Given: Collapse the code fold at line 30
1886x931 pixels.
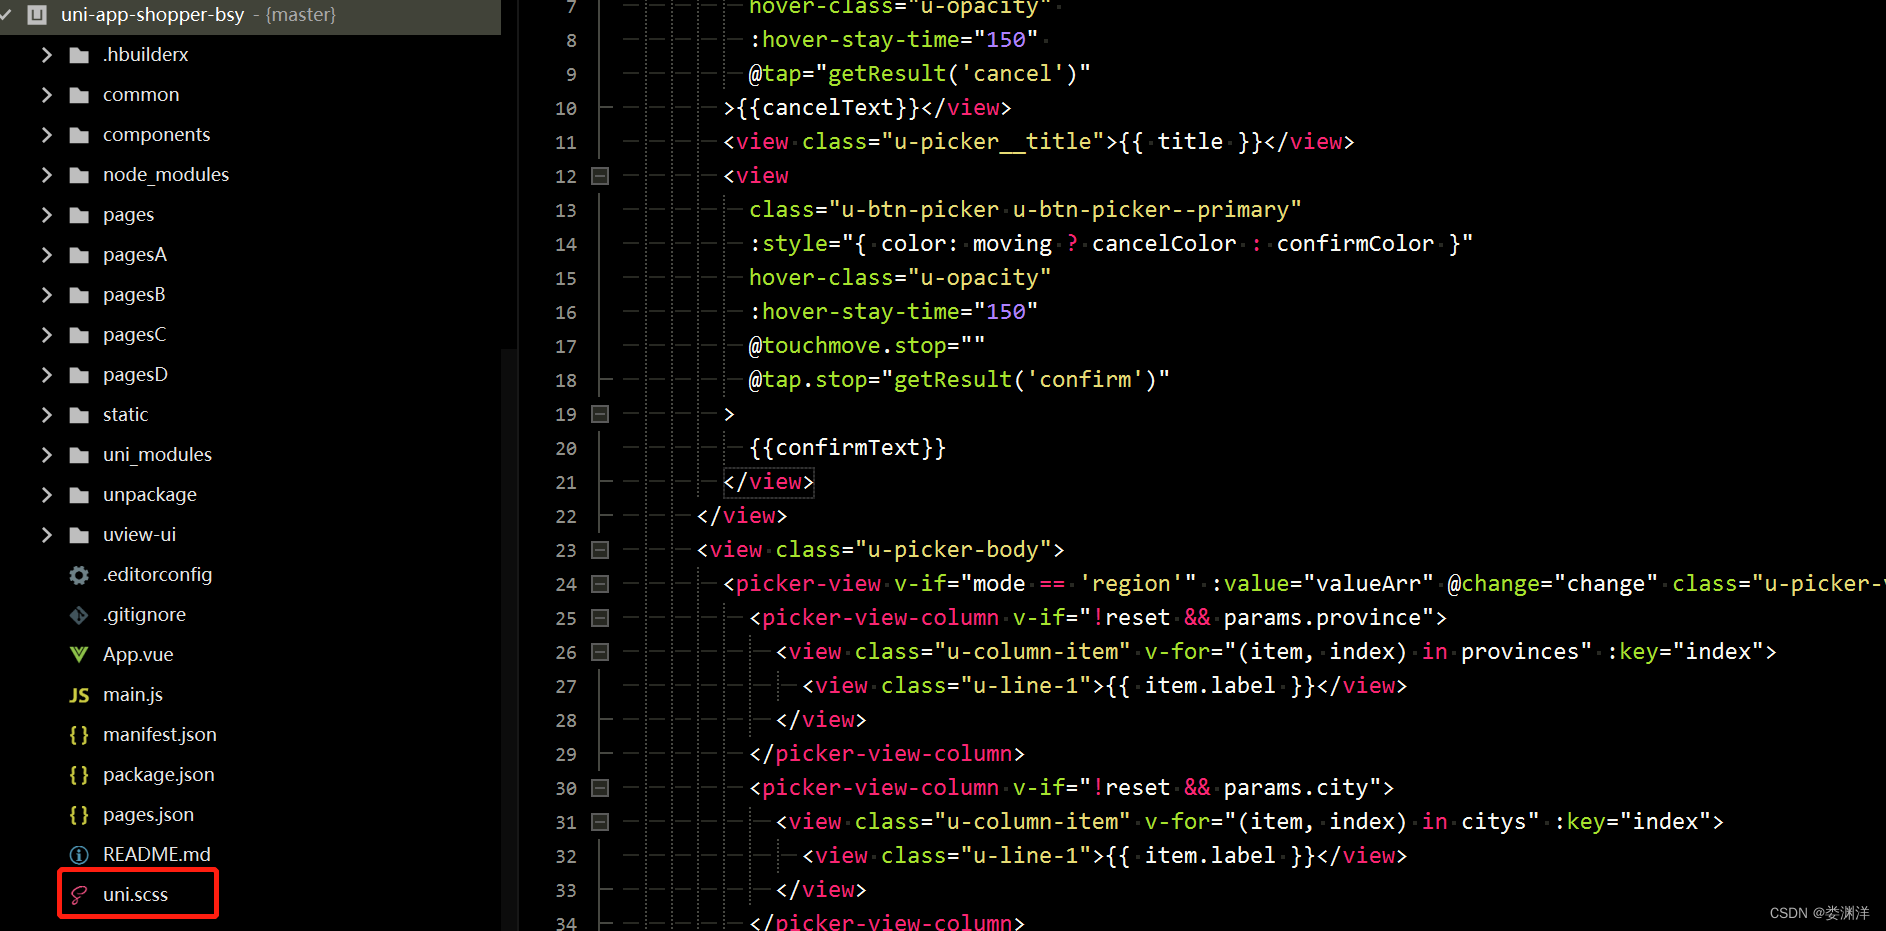Looking at the screenshot, I should (600, 788).
